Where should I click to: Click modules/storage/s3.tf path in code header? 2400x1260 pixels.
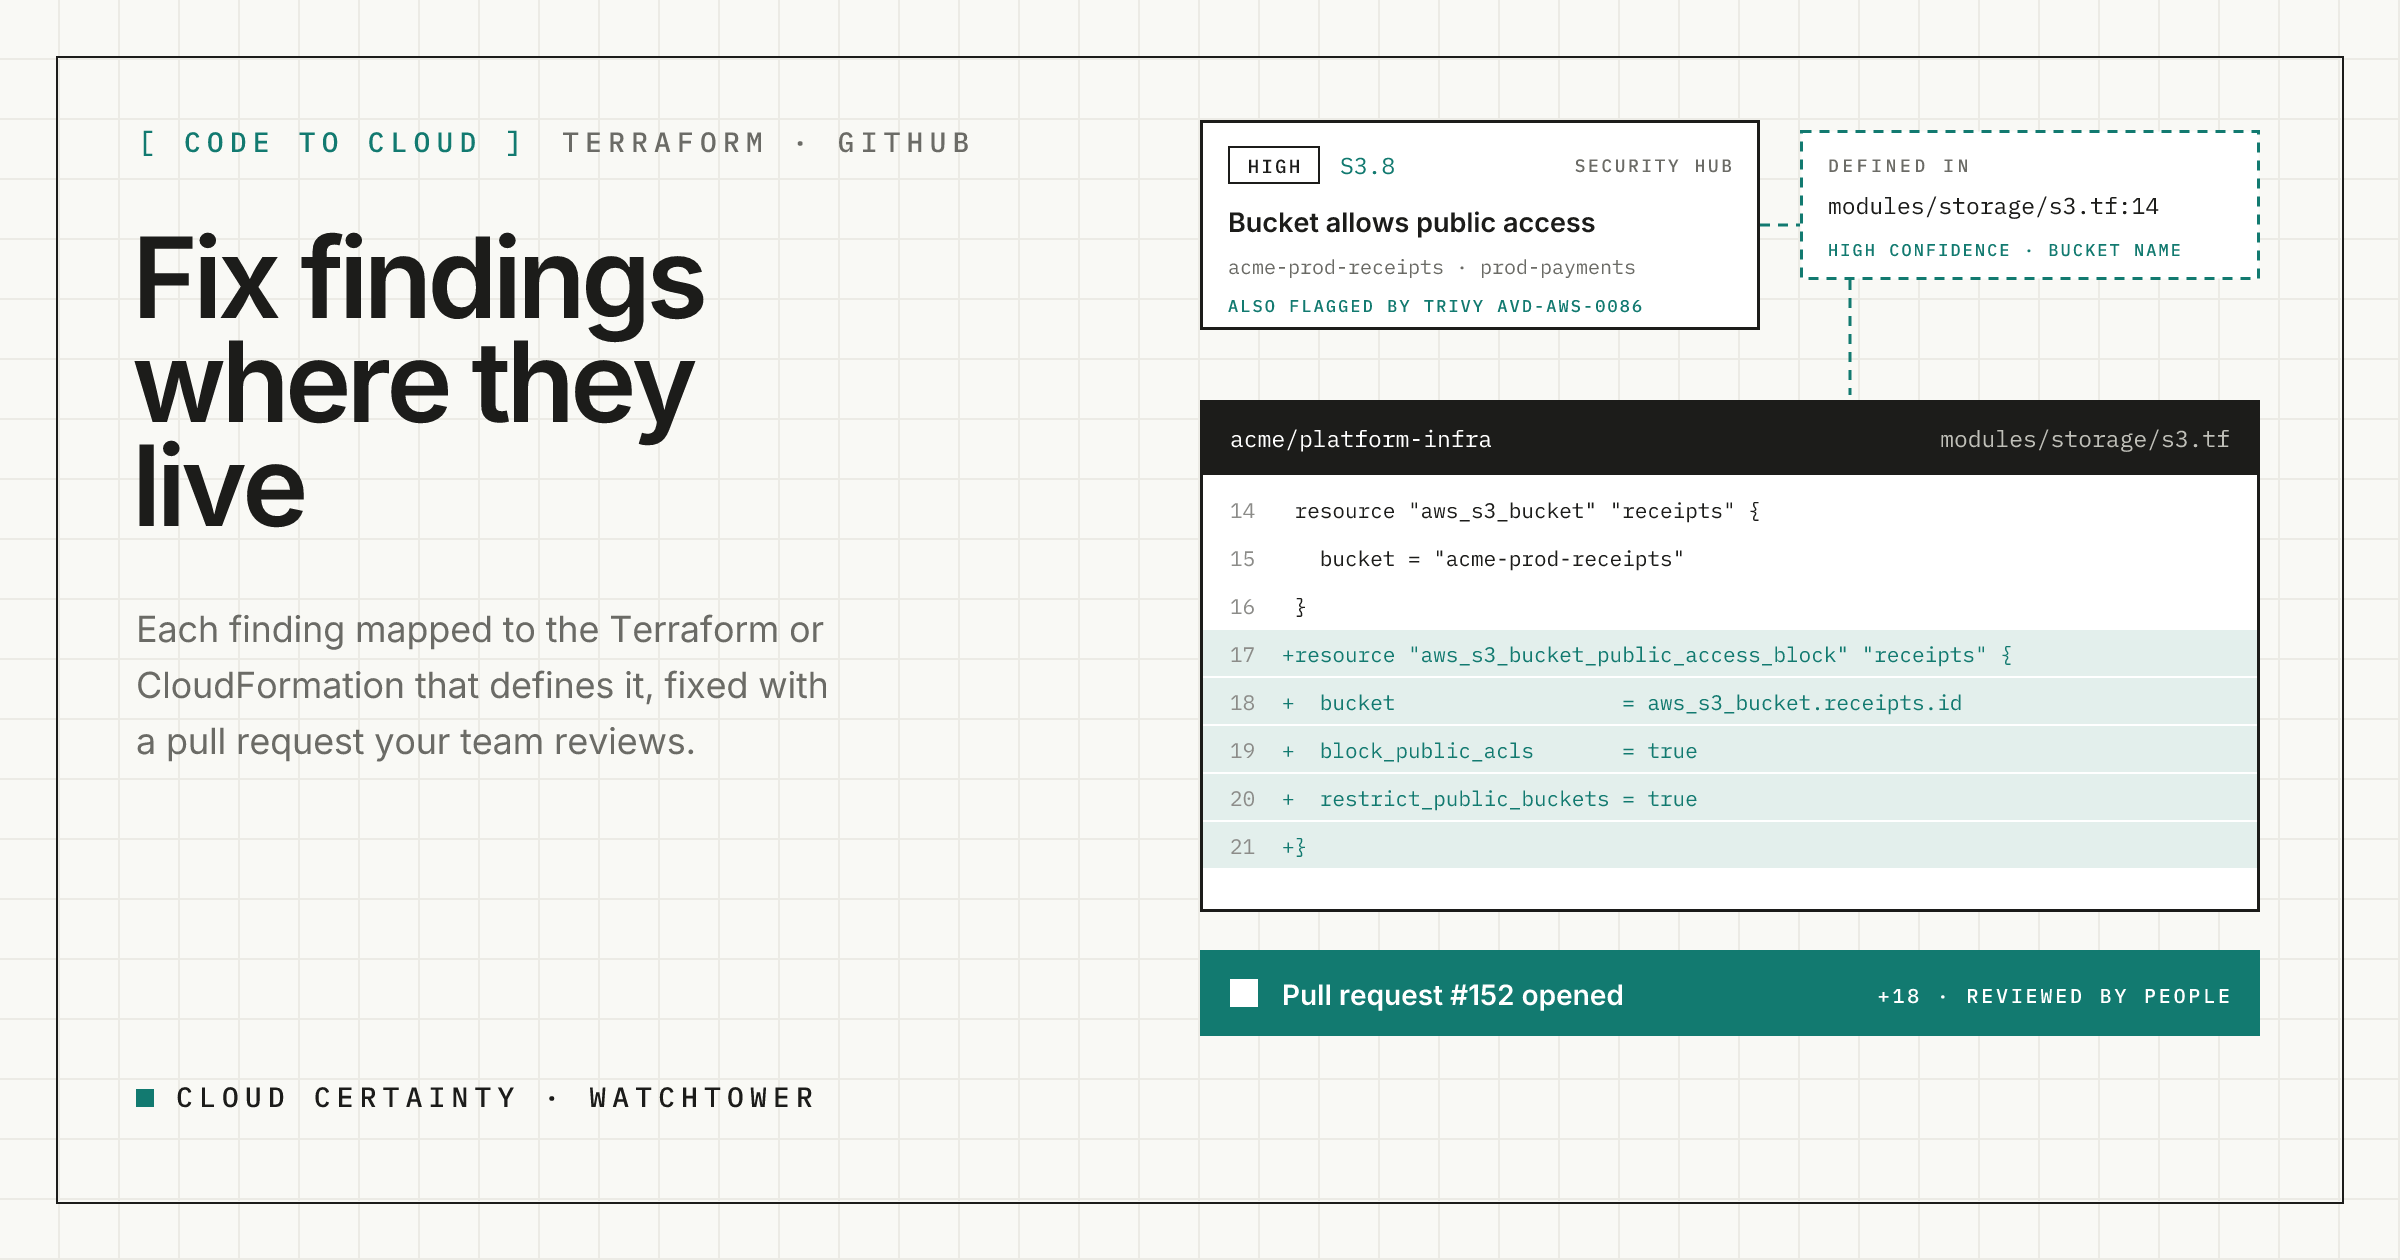(x=2085, y=440)
